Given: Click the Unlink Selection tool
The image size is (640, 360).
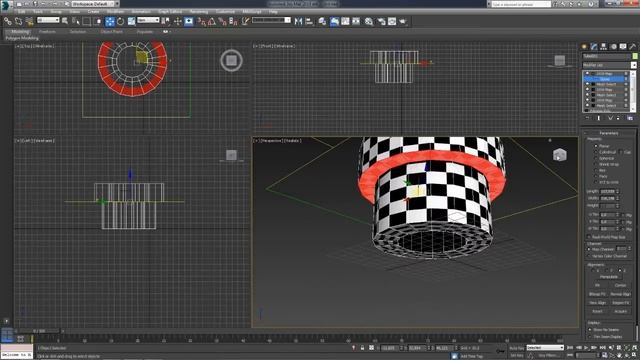Looking at the screenshot, I should [19, 21].
